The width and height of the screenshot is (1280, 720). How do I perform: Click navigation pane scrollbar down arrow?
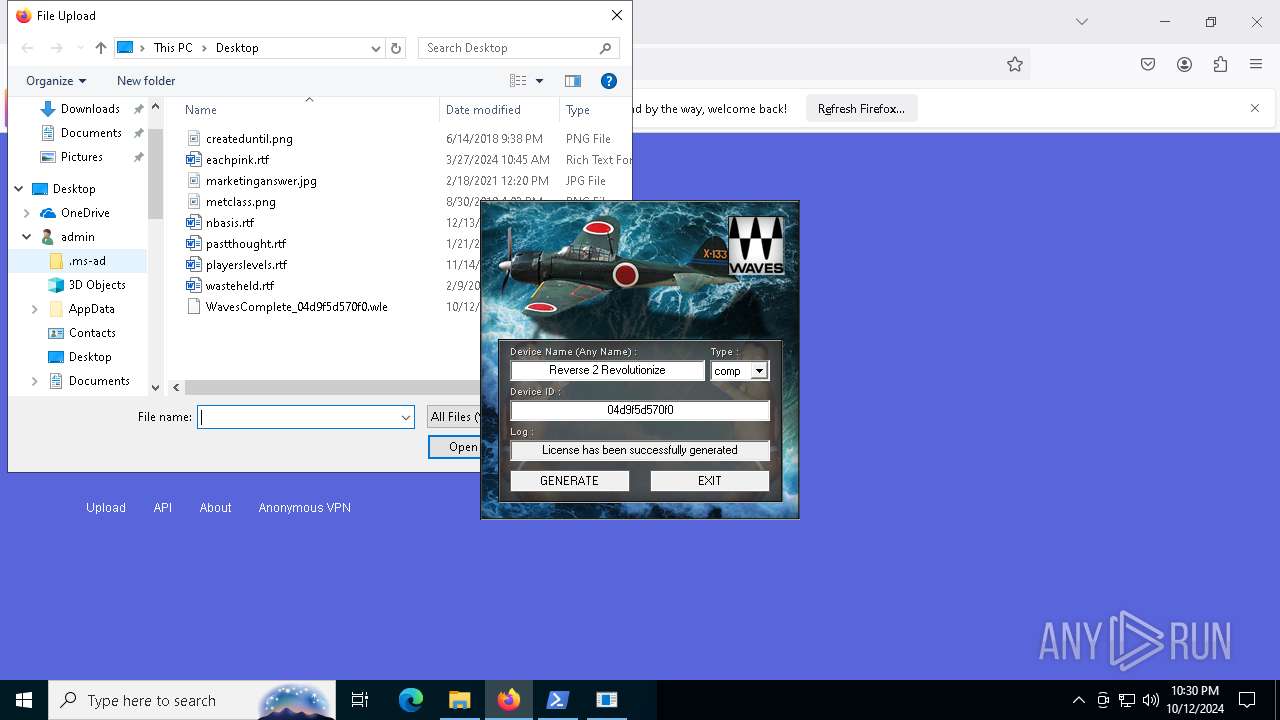click(x=155, y=387)
